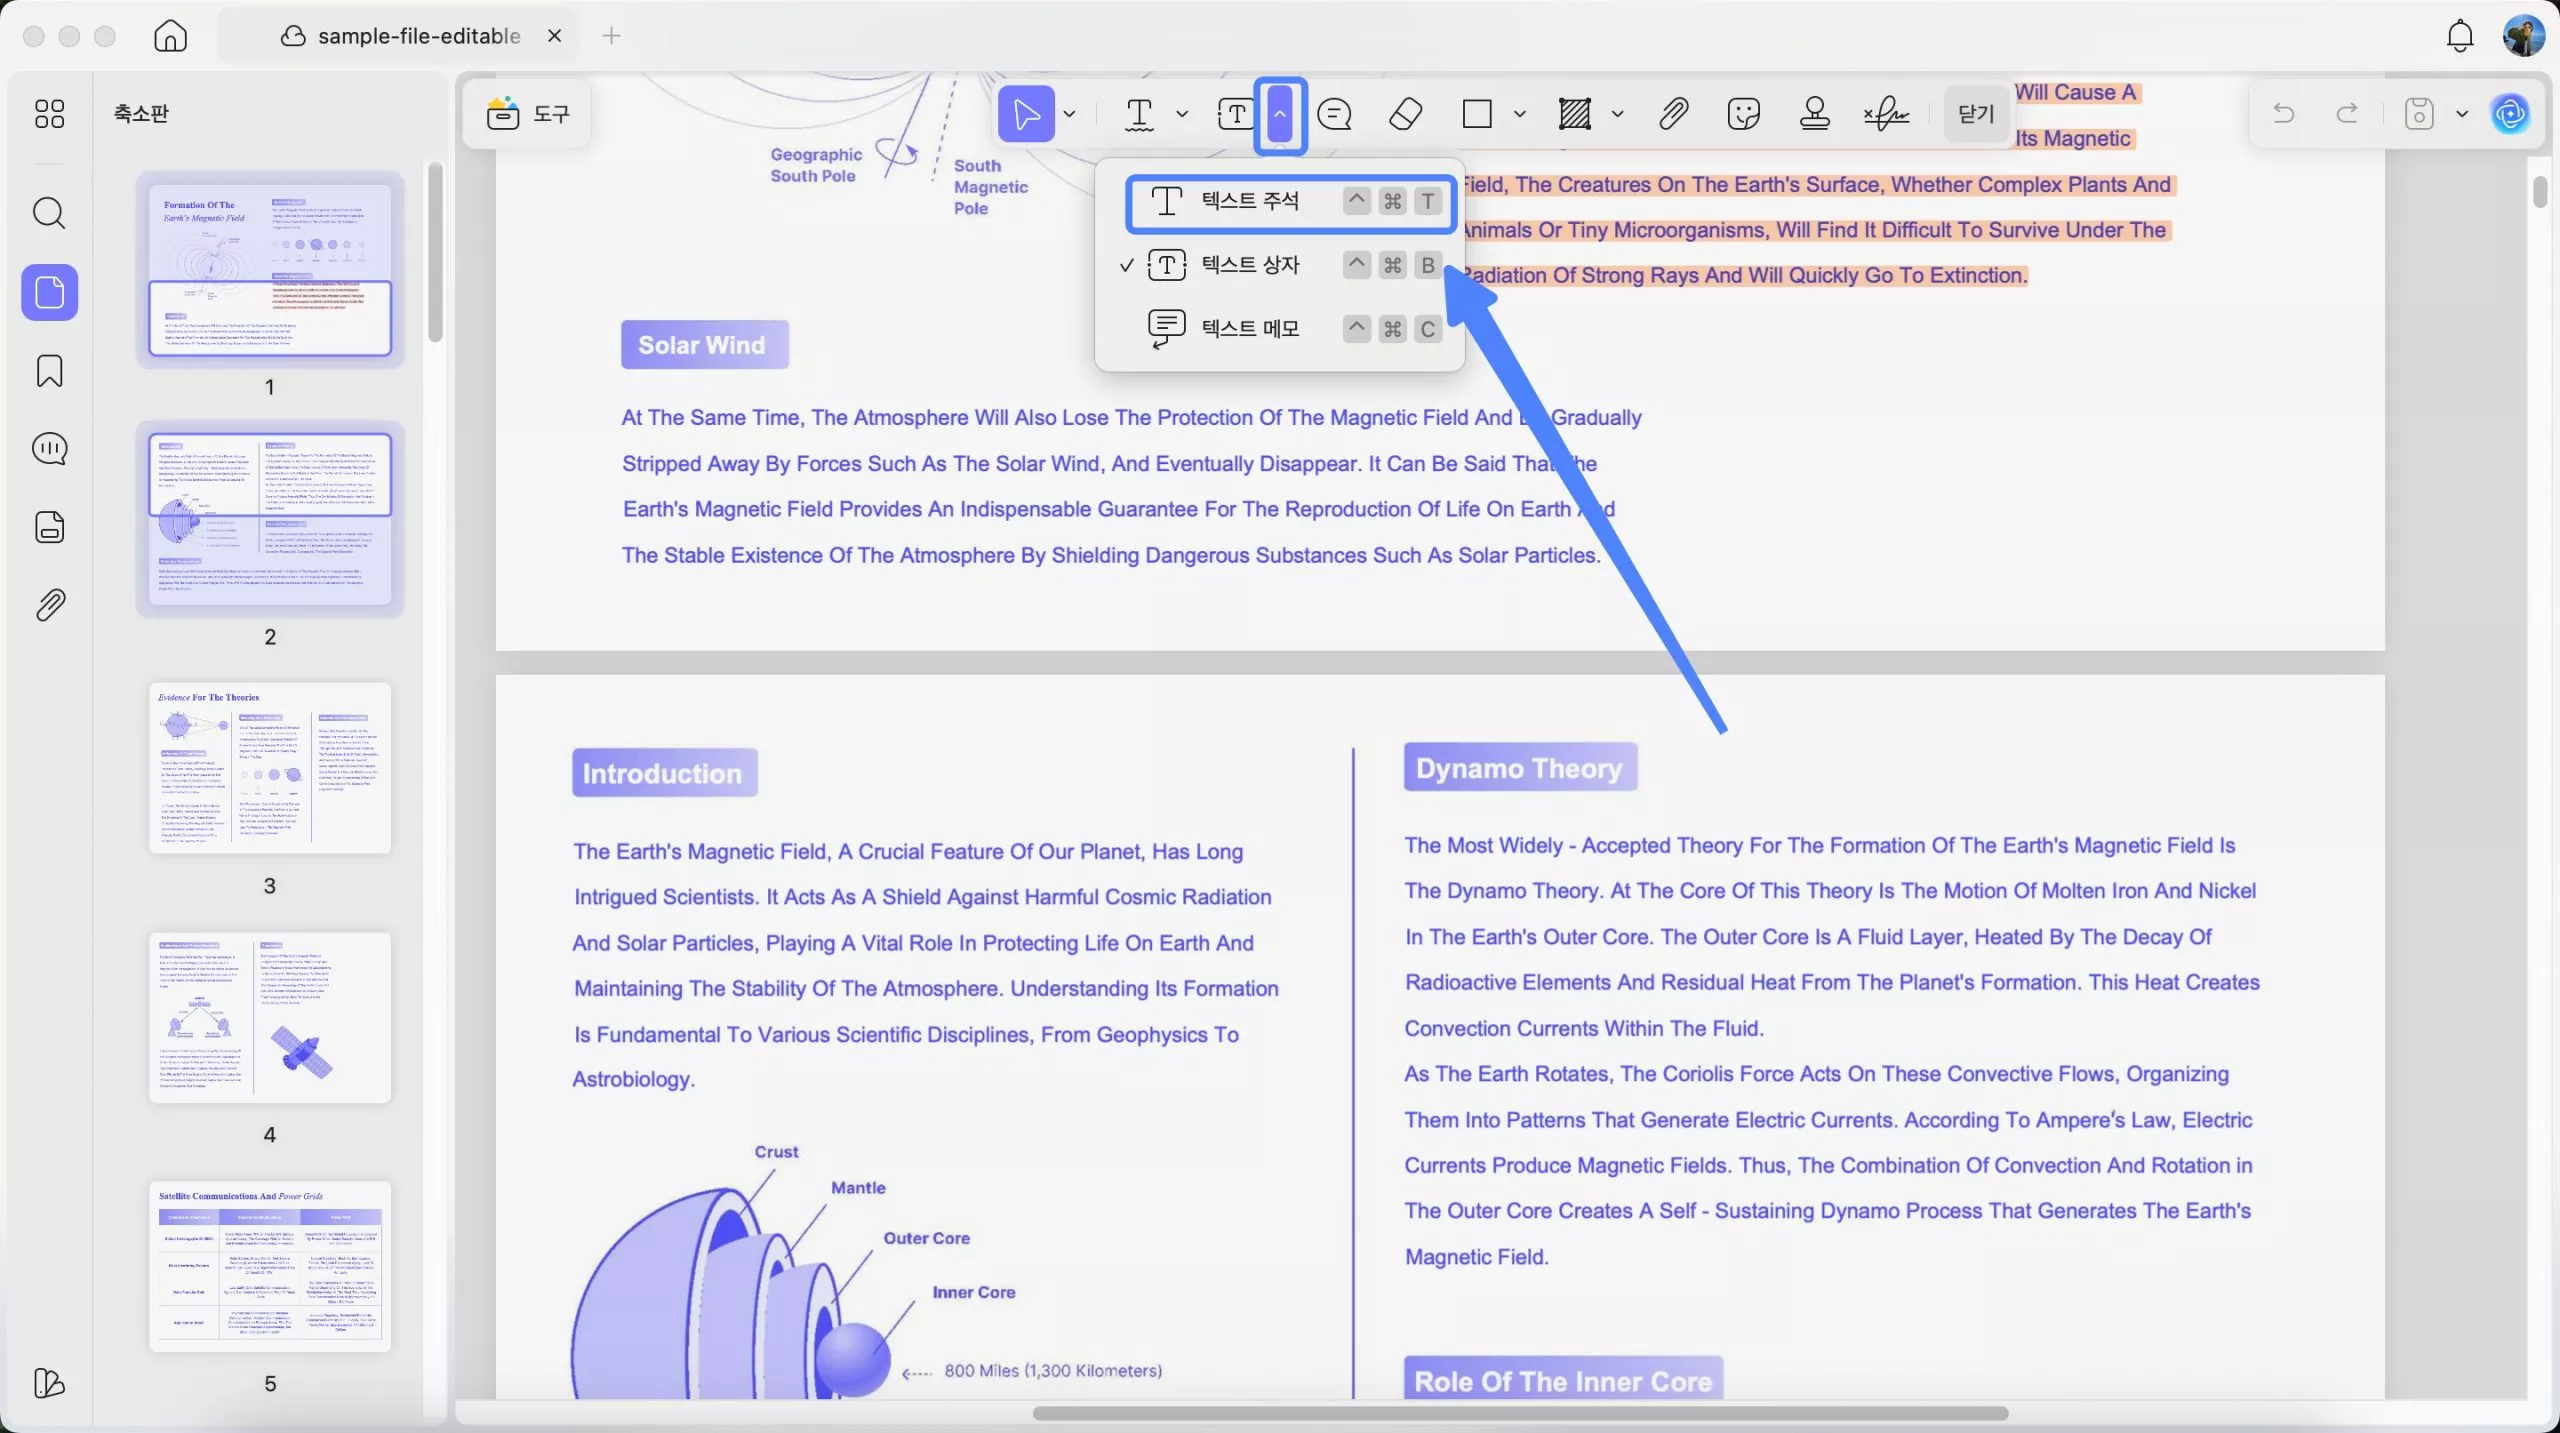Open the comments list sidebar icon

(49, 449)
